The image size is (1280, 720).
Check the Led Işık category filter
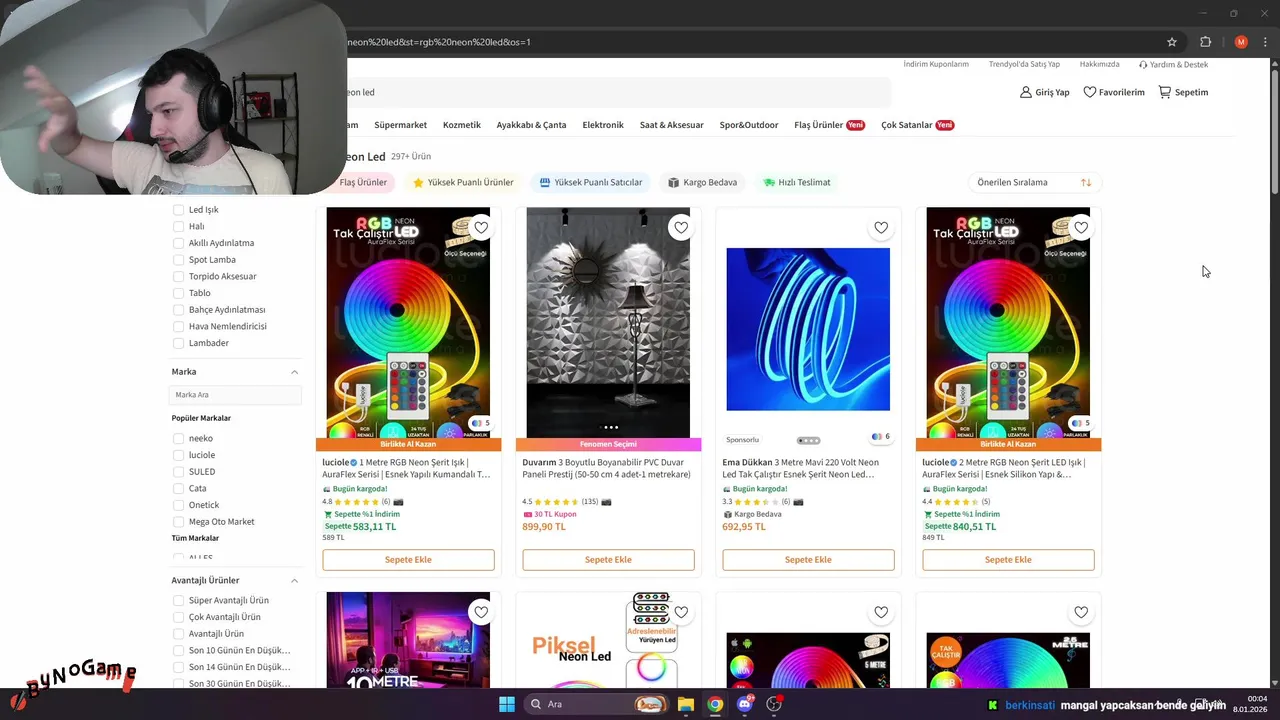[178, 210]
